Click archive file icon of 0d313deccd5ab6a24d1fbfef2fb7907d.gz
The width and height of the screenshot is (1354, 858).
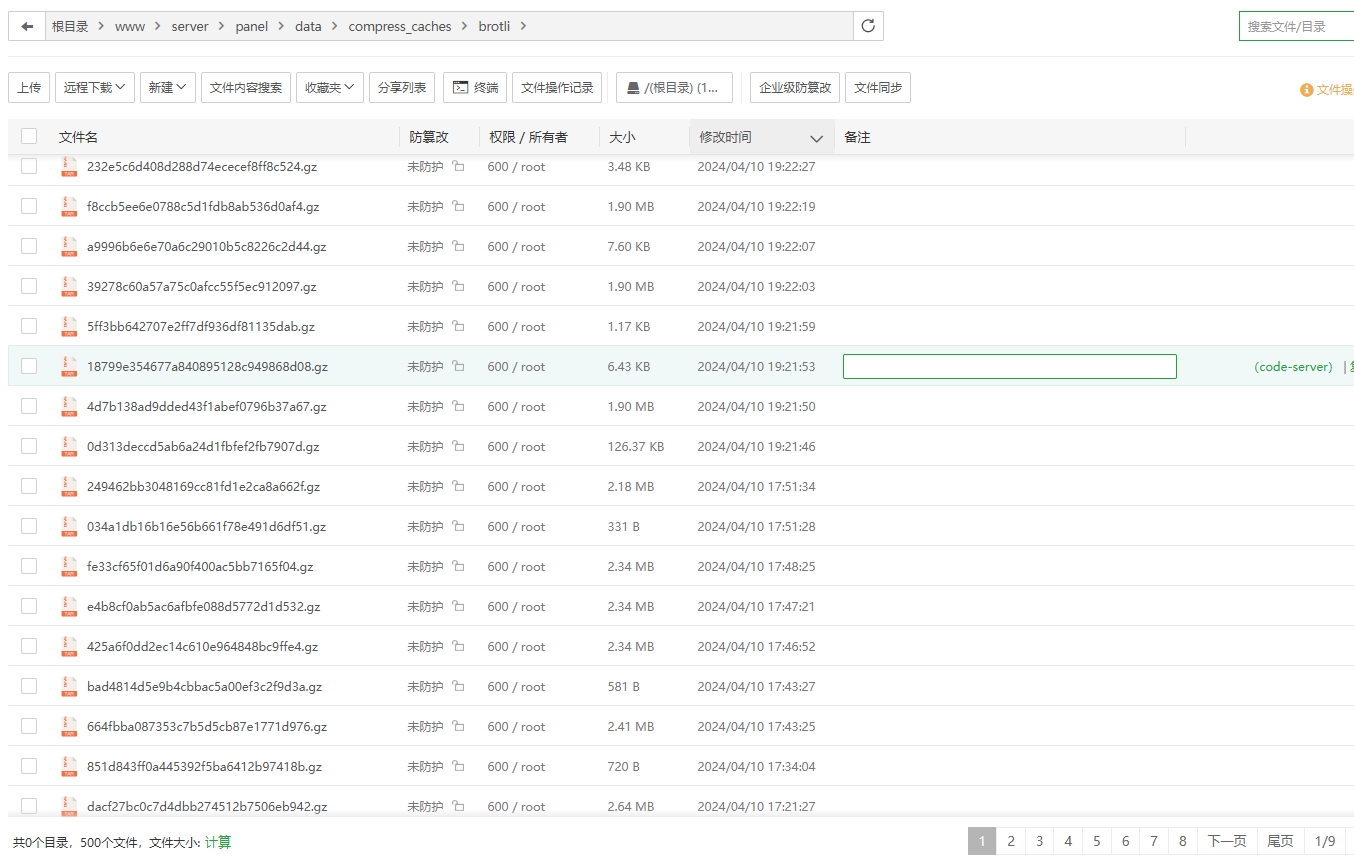click(x=69, y=446)
